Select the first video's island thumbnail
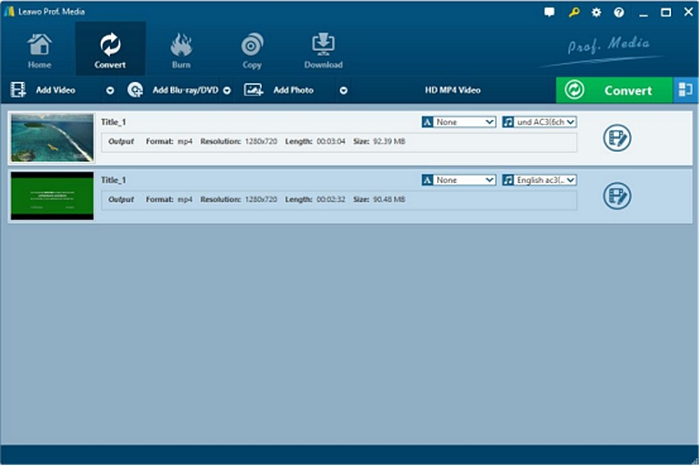Image resolution: width=700 pixels, height=466 pixels. tap(52, 137)
